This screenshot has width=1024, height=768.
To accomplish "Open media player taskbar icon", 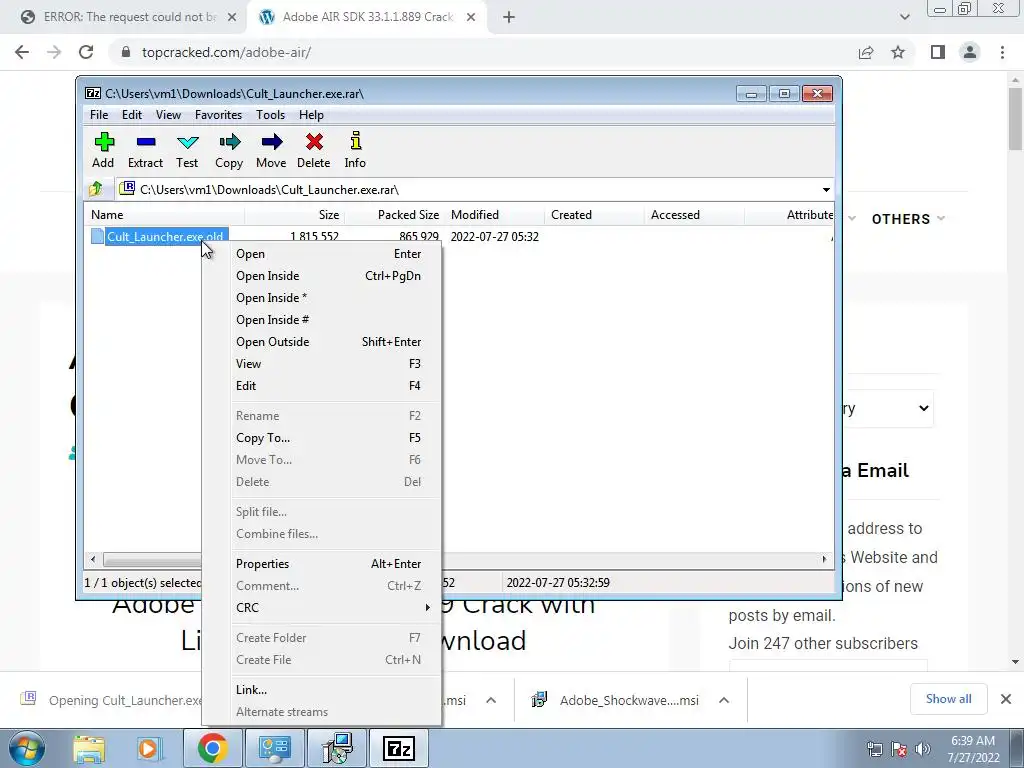I will click(x=149, y=748).
